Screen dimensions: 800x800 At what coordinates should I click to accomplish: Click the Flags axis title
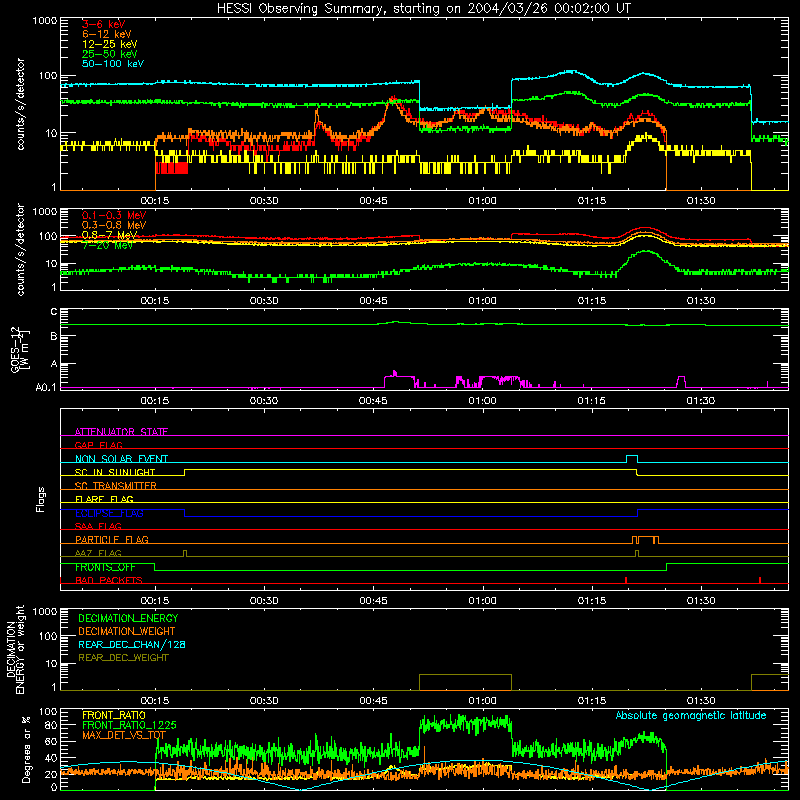pos(41,499)
